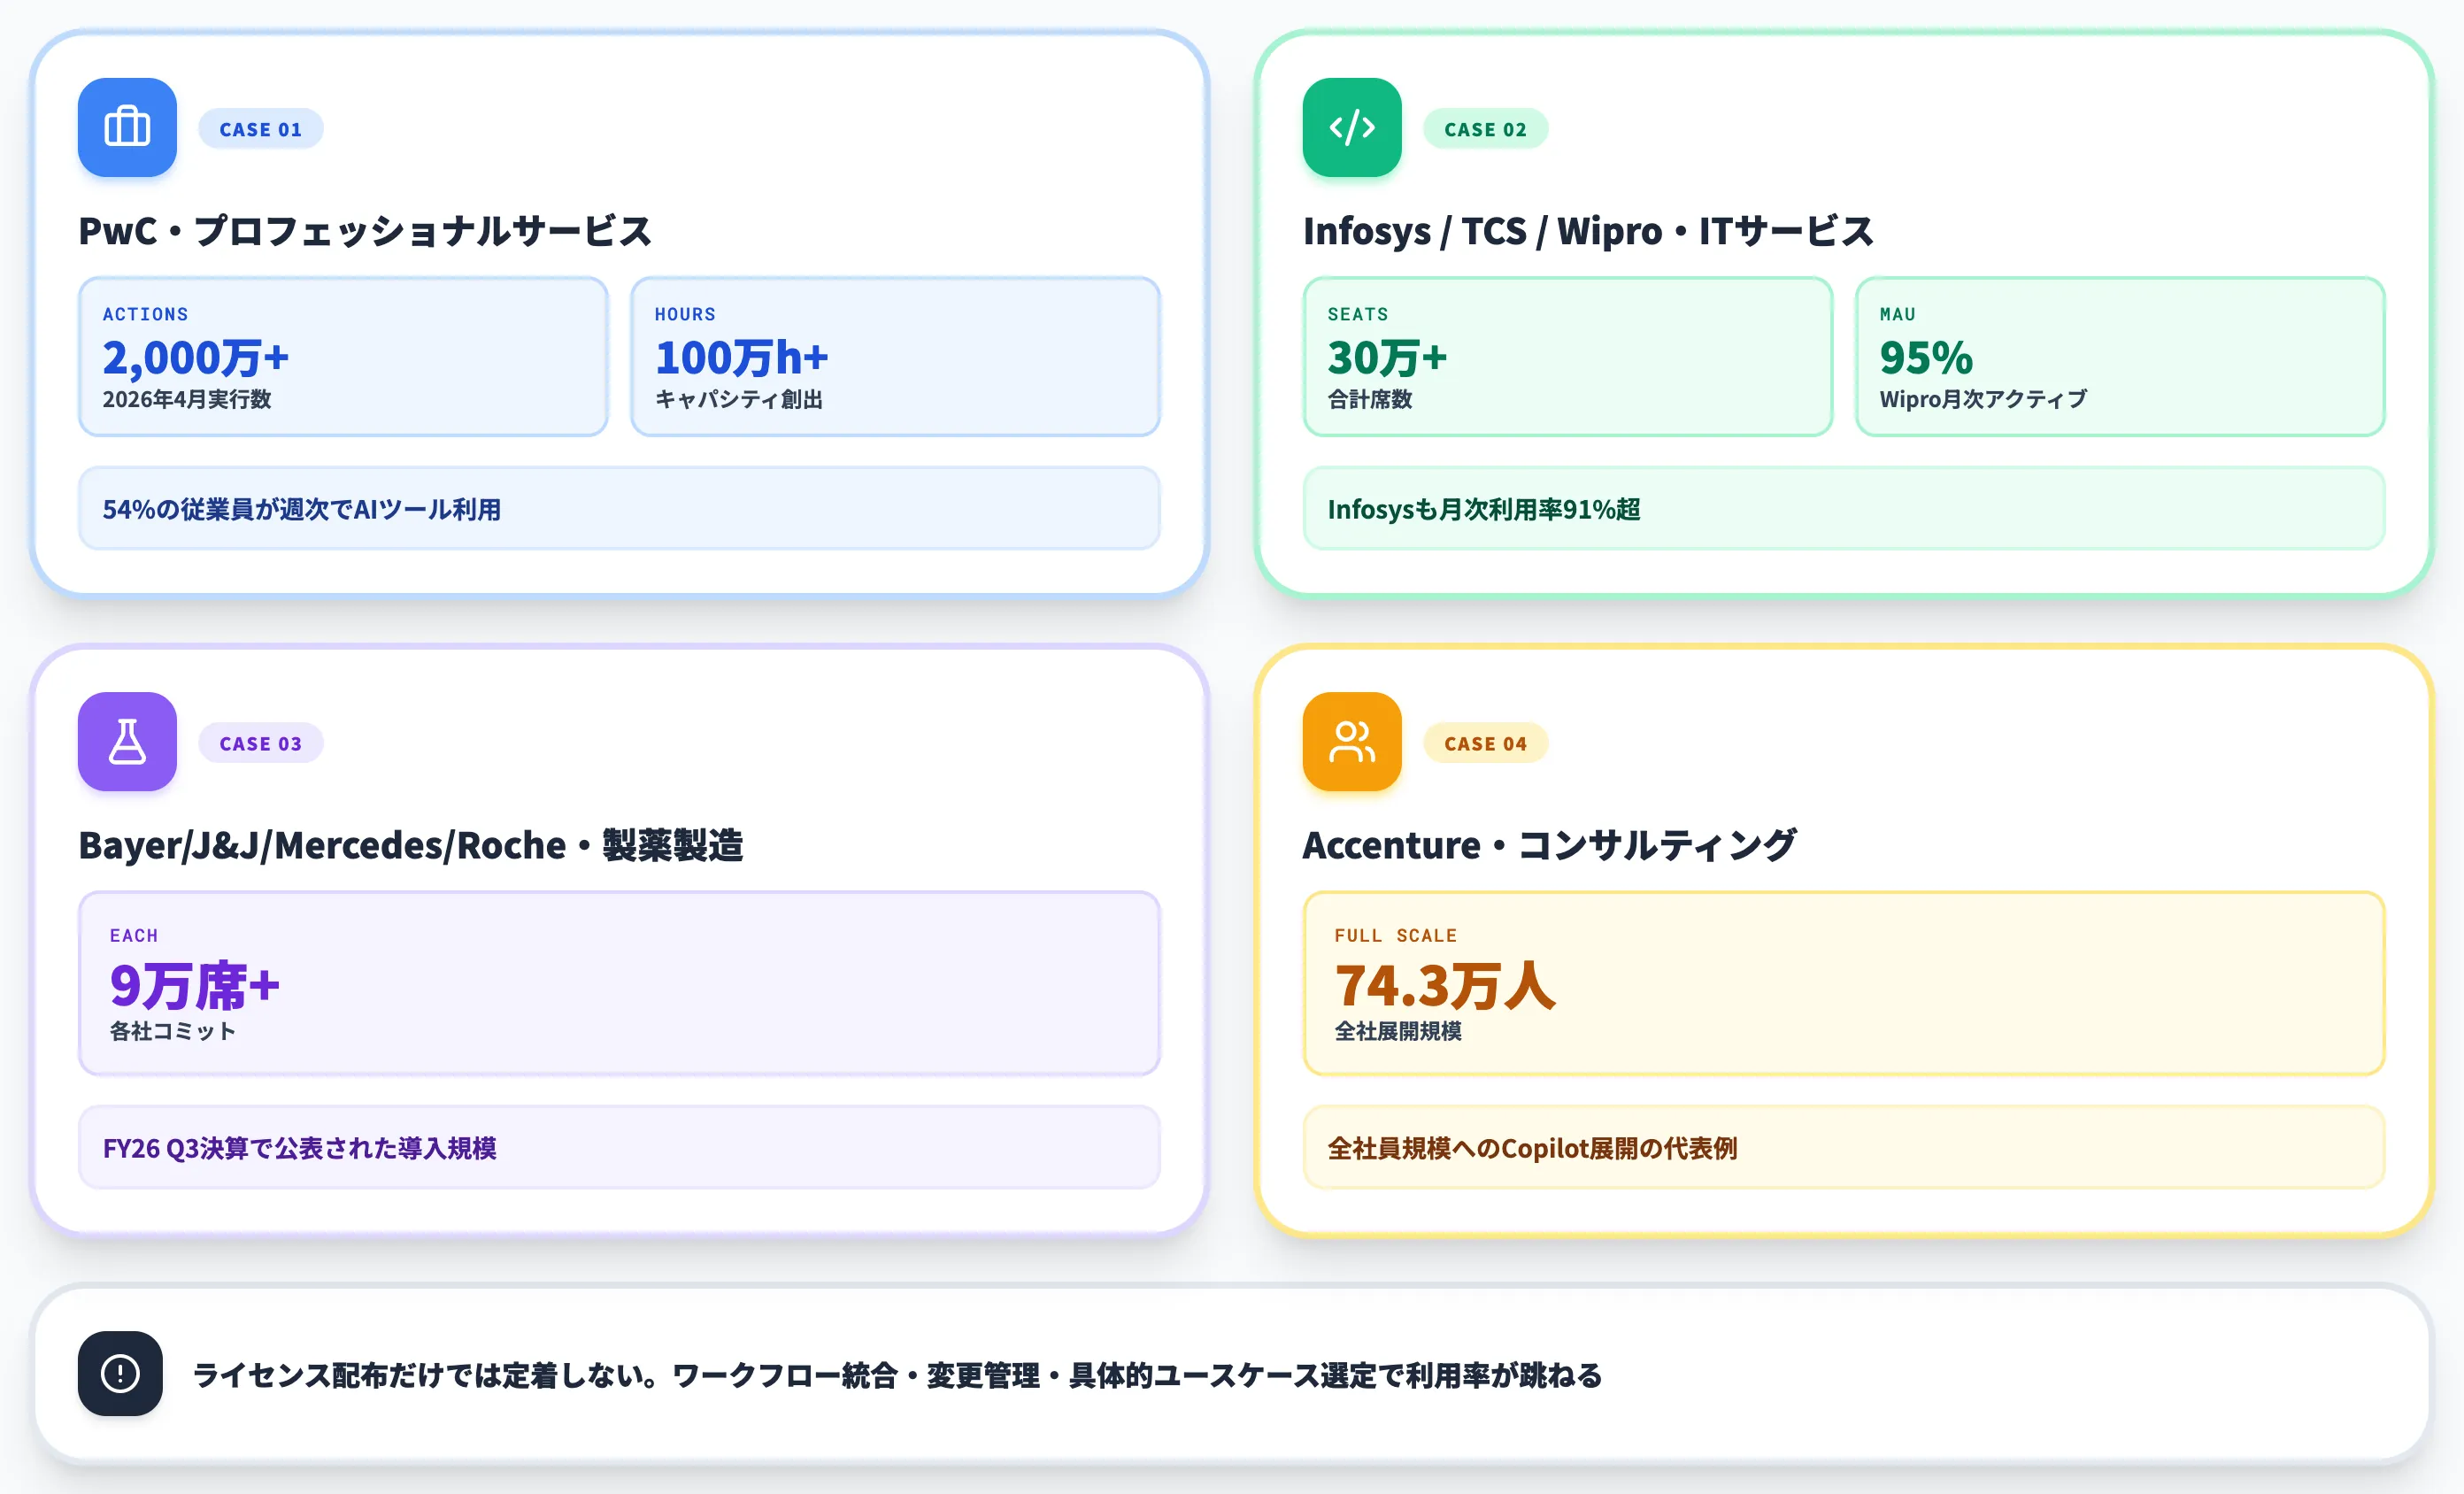The image size is (2464, 1494).
Task: Click the 合計席数 caption
Action: [1370, 399]
